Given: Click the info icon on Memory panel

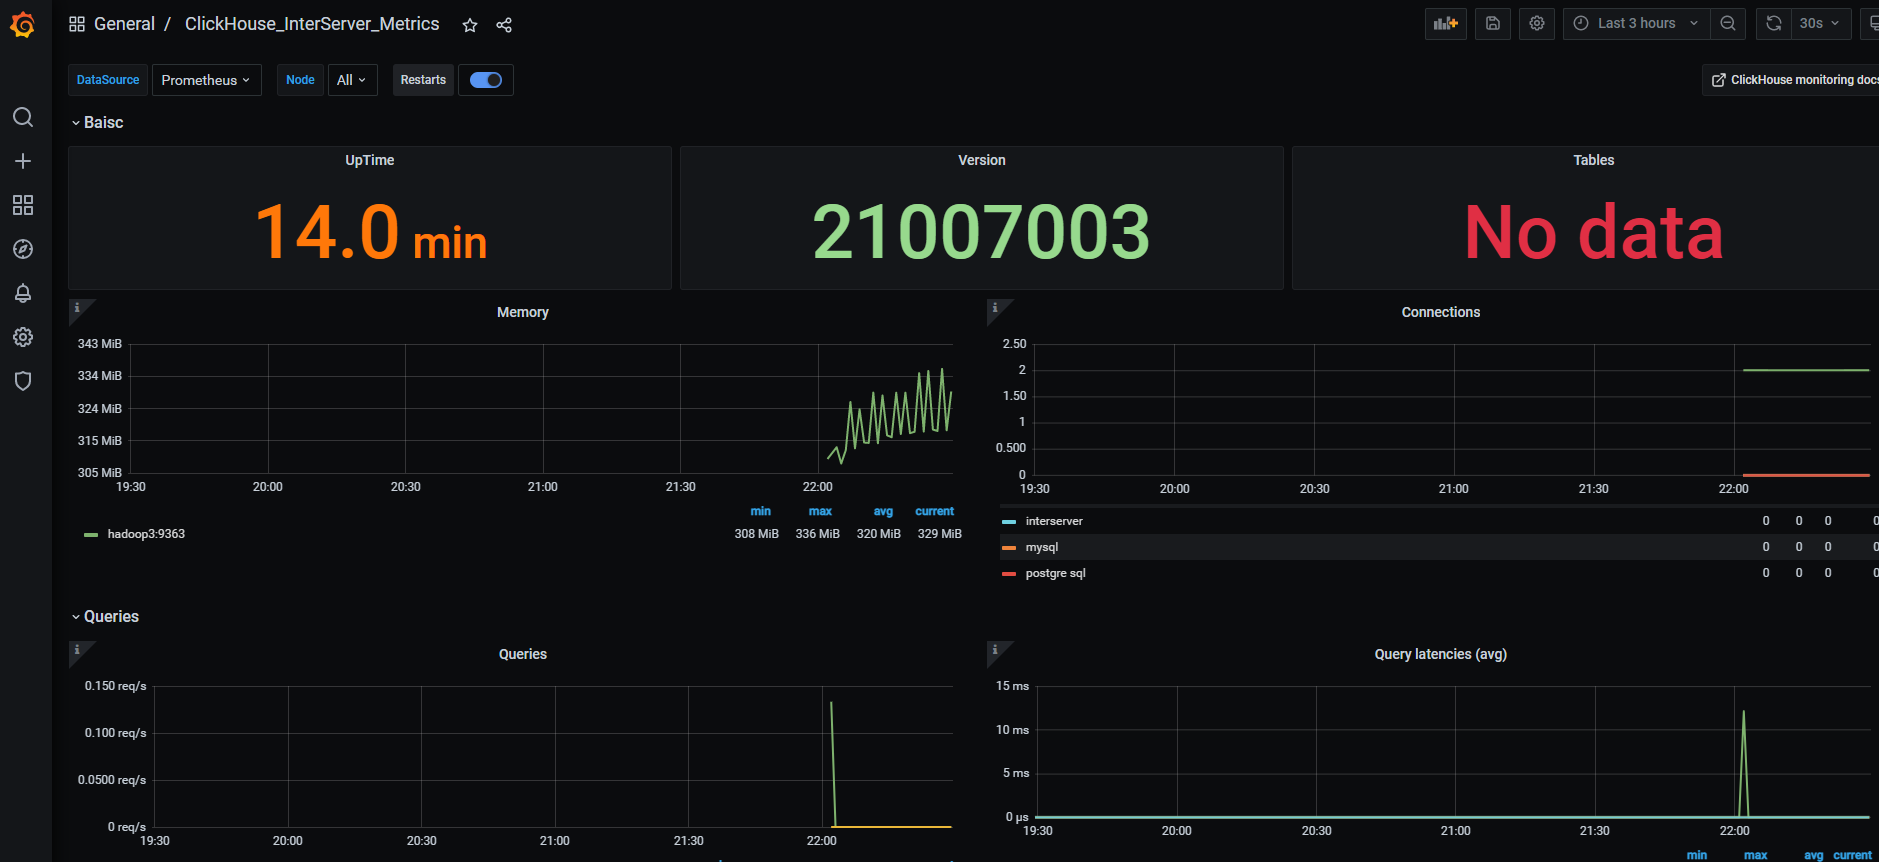Looking at the screenshot, I should pyautogui.click(x=77, y=308).
